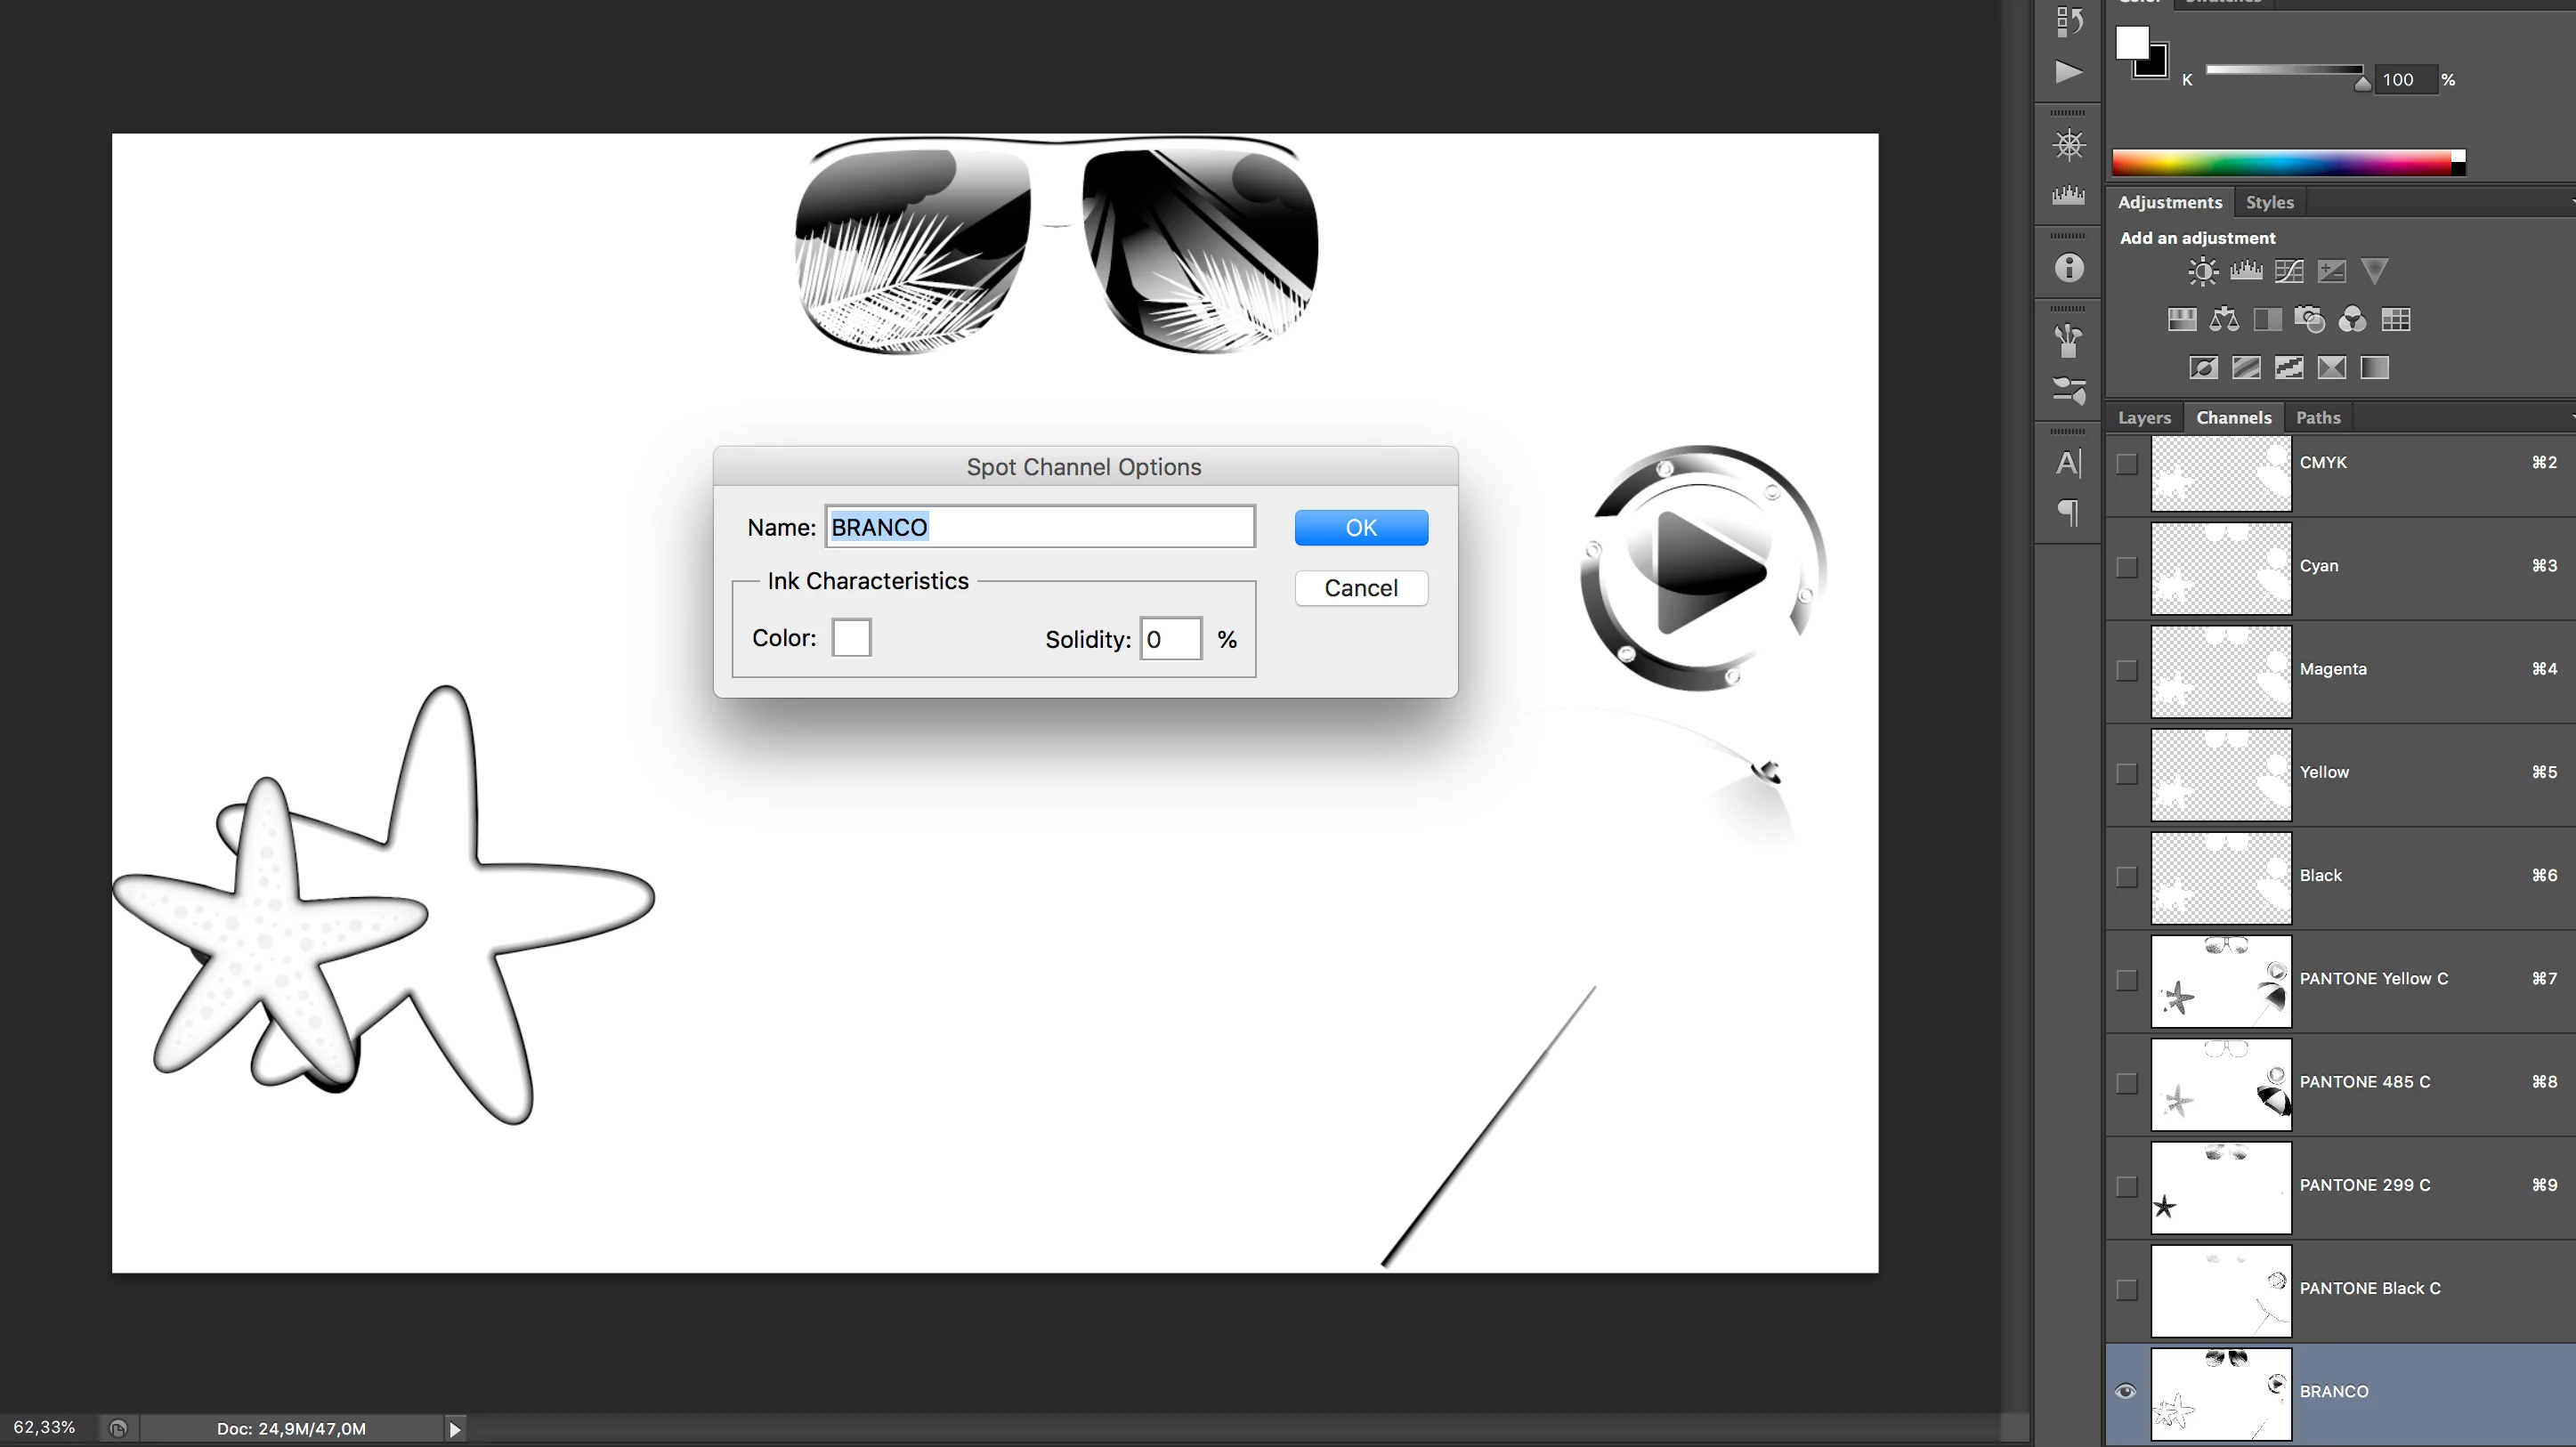The height and width of the screenshot is (1447, 2576).
Task: Add a Curves adjustment
Action: pos(2288,271)
